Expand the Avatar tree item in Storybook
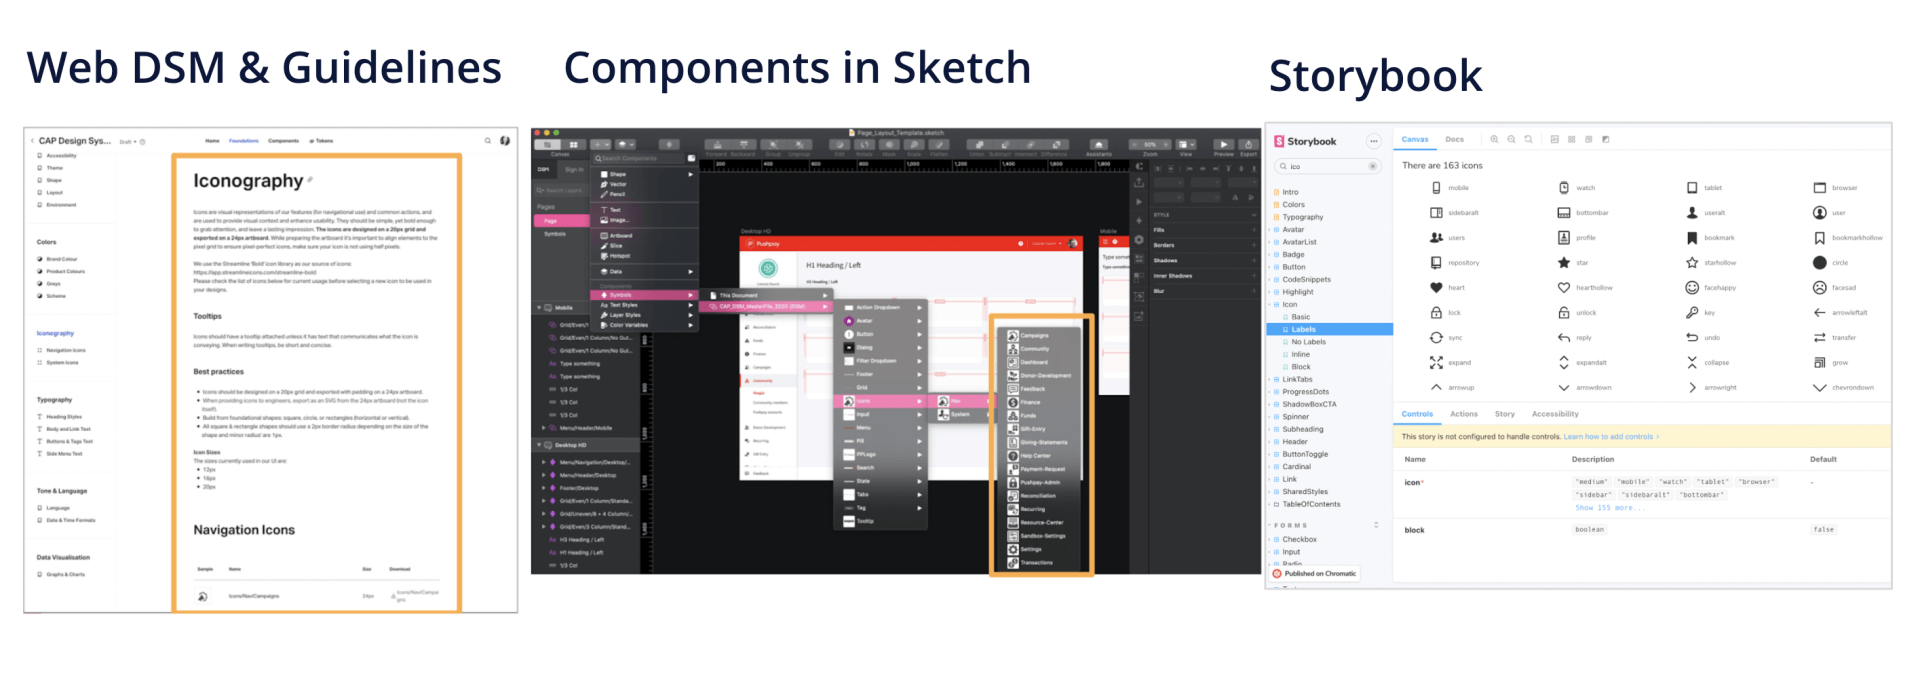1920x699 pixels. [x=1270, y=230]
